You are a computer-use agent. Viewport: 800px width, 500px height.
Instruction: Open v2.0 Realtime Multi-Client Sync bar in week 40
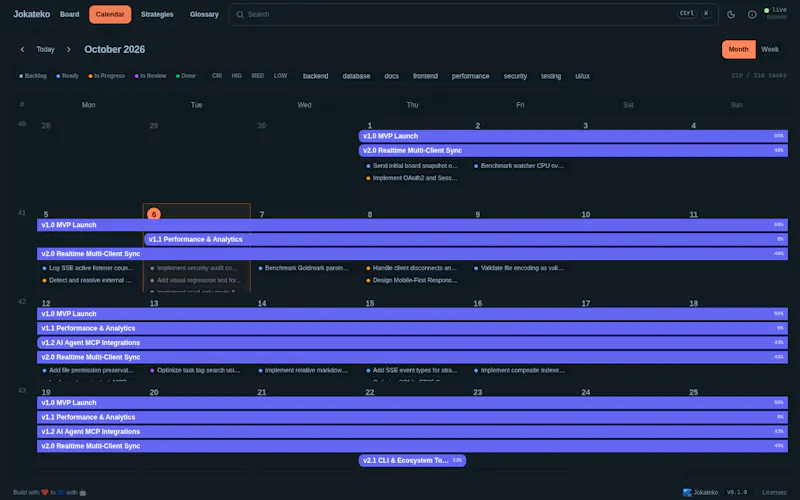tap(573, 151)
